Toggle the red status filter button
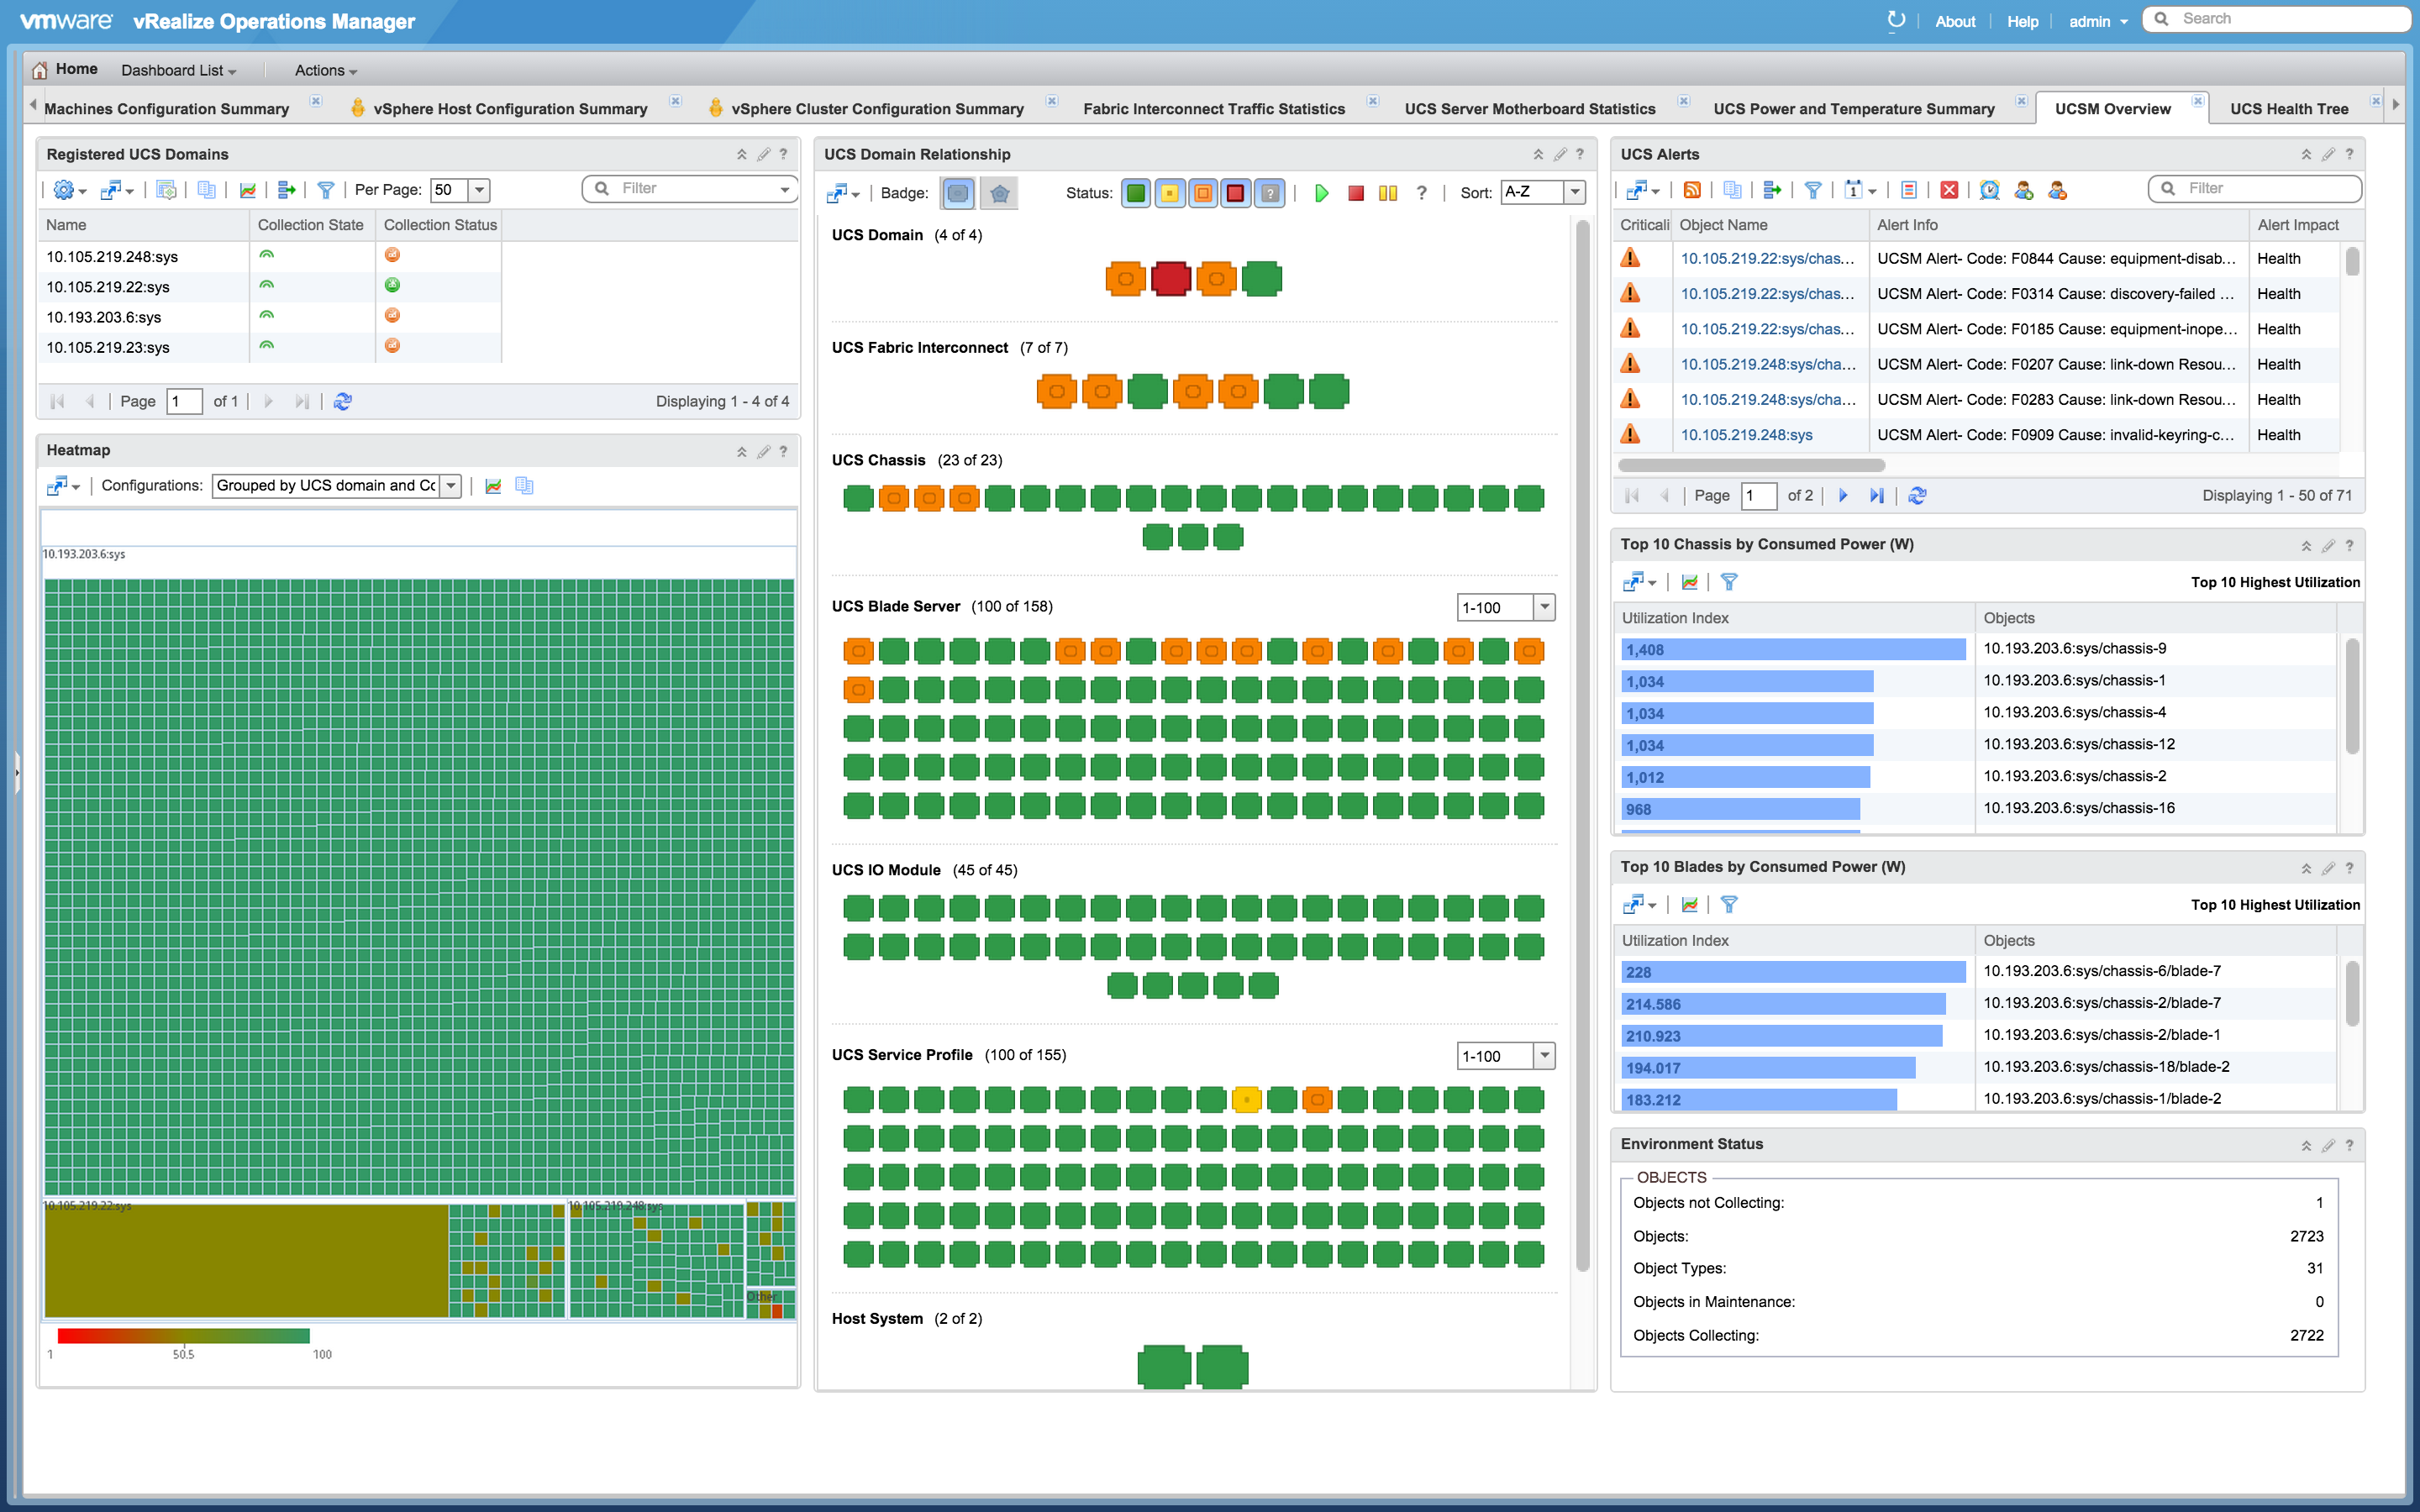Viewport: 2420px width, 1512px height. [x=1236, y=193]
